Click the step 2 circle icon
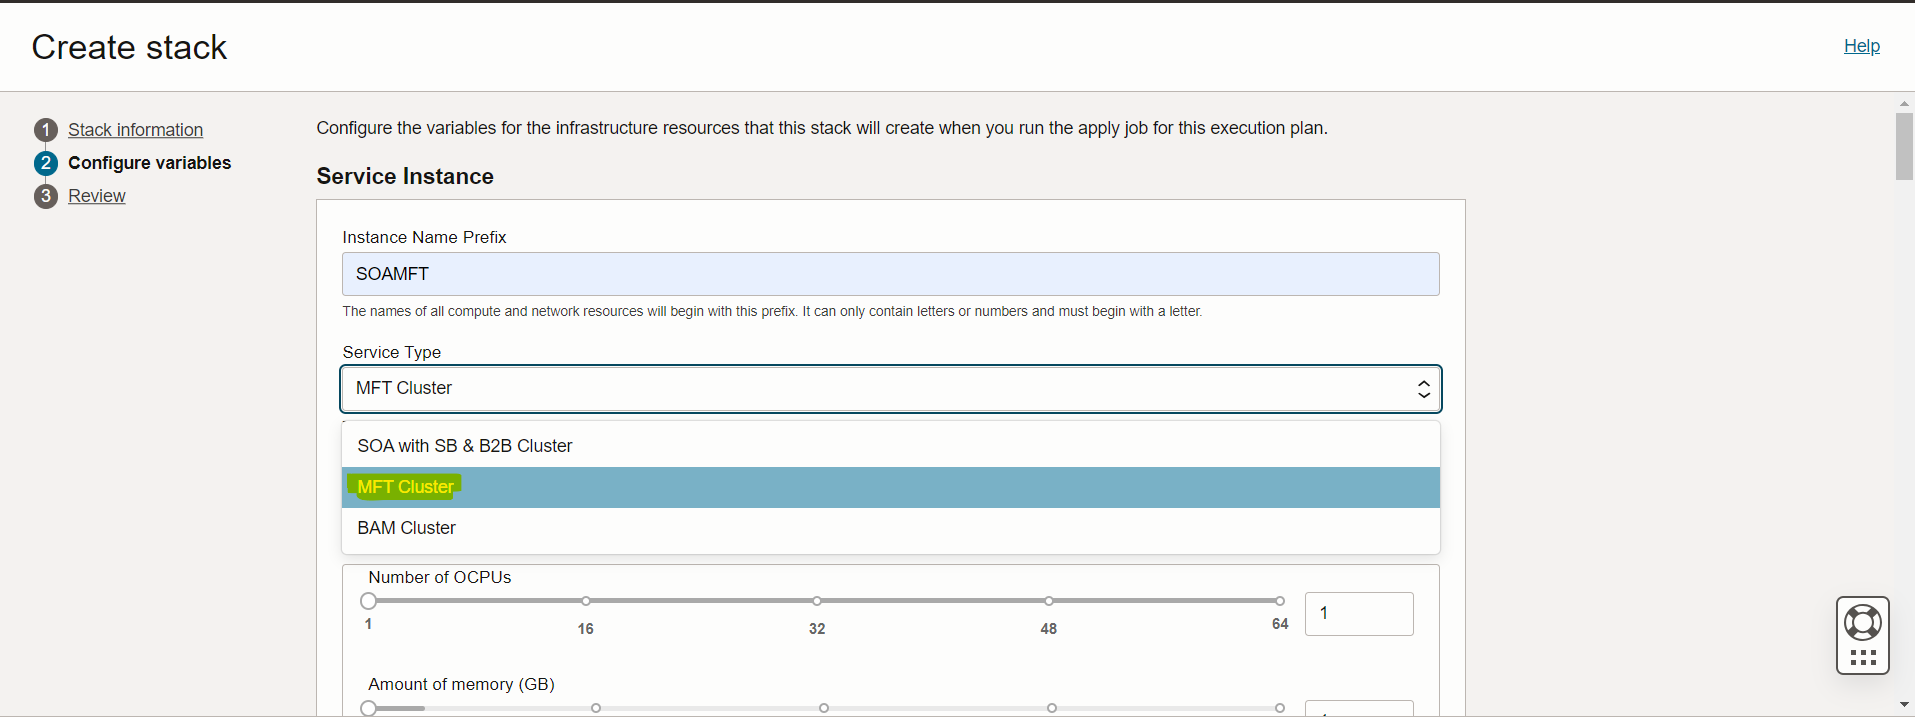The image size is (1915, 717). coord(45,163)
